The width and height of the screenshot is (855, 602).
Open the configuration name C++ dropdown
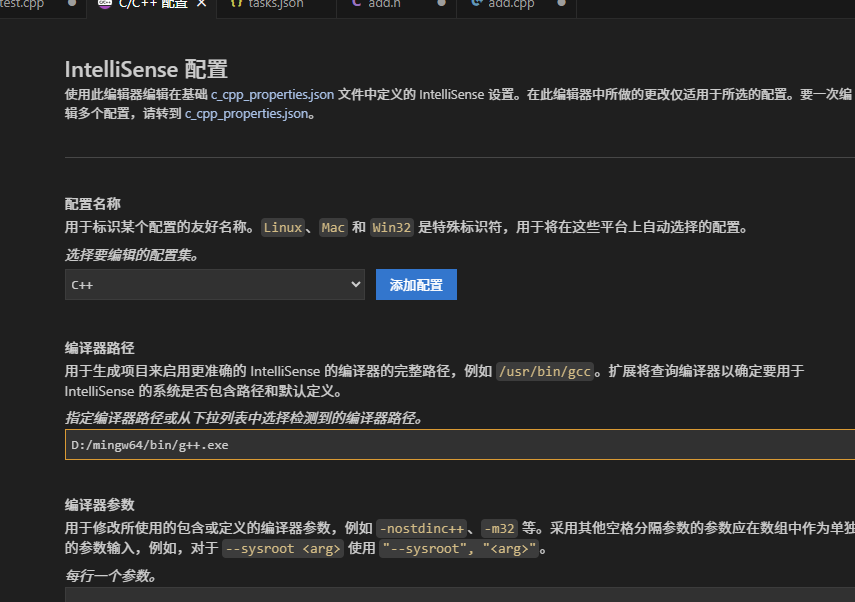click(x=215, y=285)
